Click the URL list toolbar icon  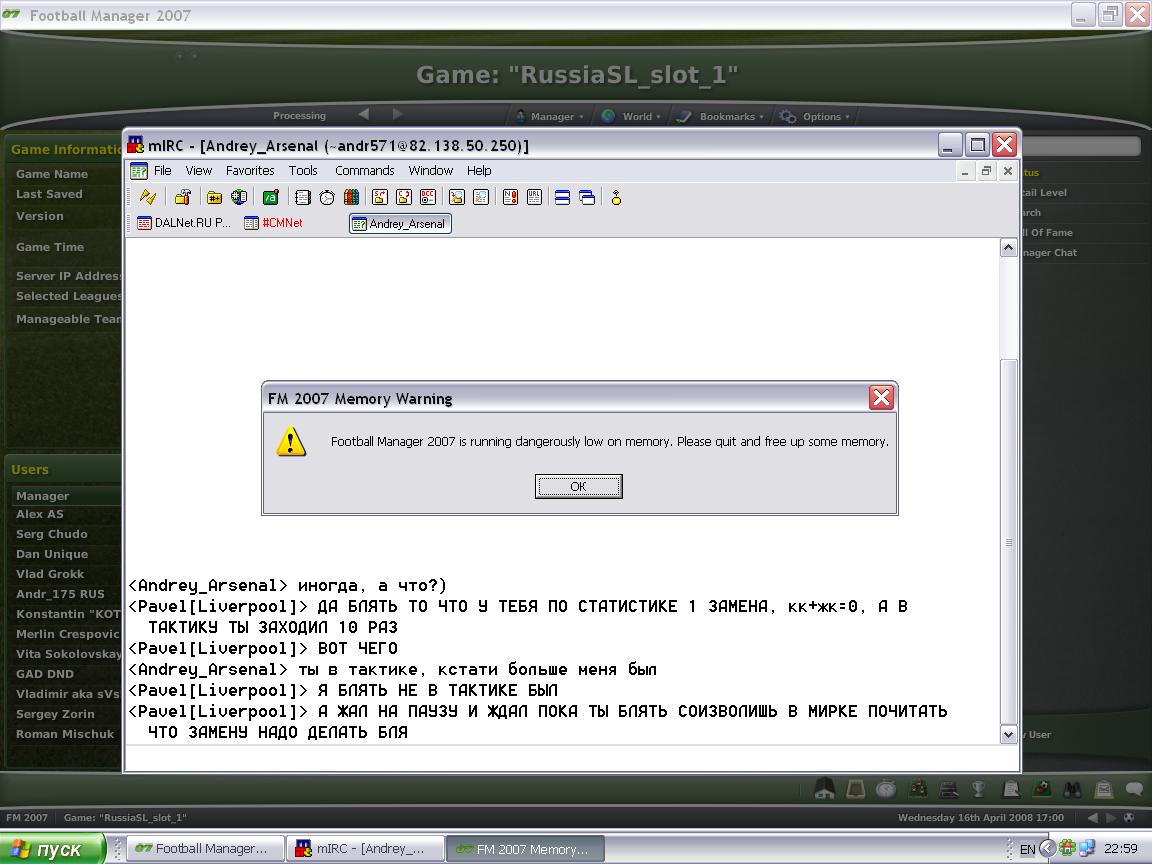(x=534, y=198)
